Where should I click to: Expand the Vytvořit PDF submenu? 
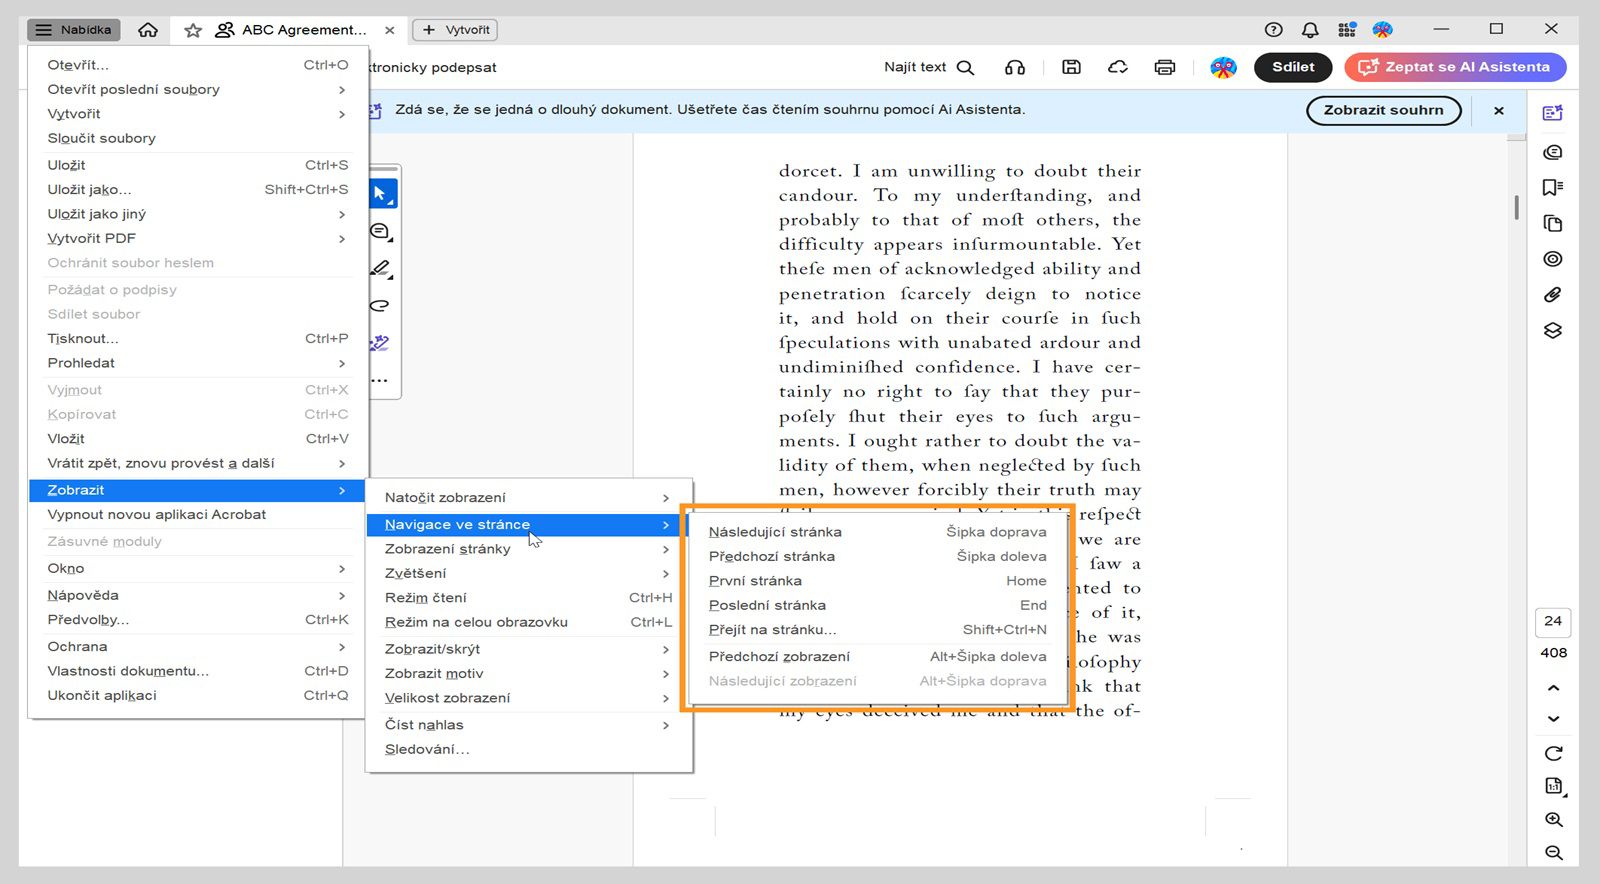point(198,238)
